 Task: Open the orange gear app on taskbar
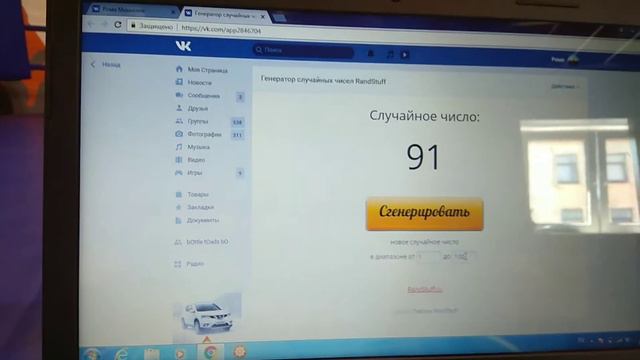point(240,352)
